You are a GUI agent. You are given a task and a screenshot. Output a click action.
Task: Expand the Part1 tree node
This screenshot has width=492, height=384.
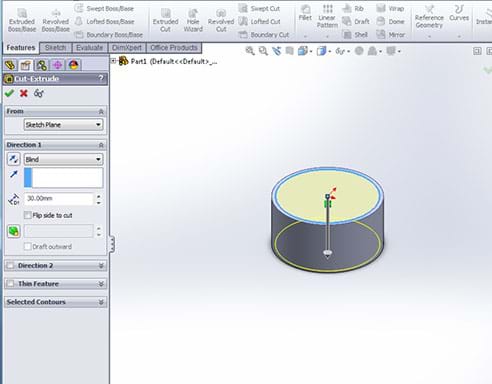pyautogui.click(x=113, y=61)
